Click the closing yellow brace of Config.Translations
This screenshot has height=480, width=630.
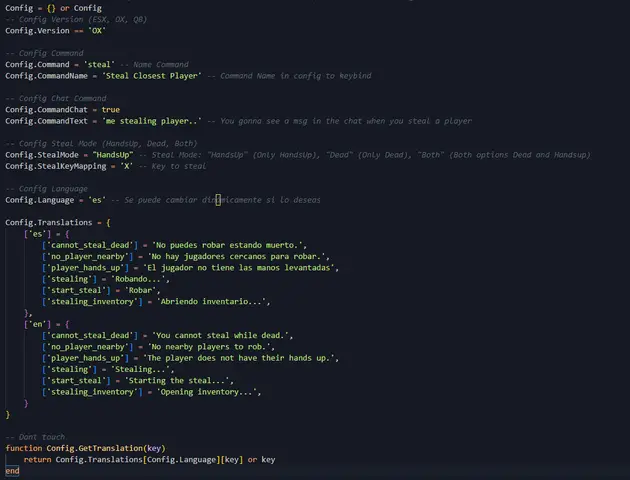pyautogui.click(x=8, y=415)
